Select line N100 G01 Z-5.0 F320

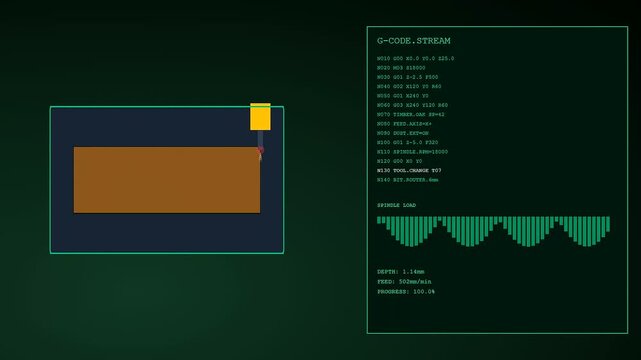(408, 143)
